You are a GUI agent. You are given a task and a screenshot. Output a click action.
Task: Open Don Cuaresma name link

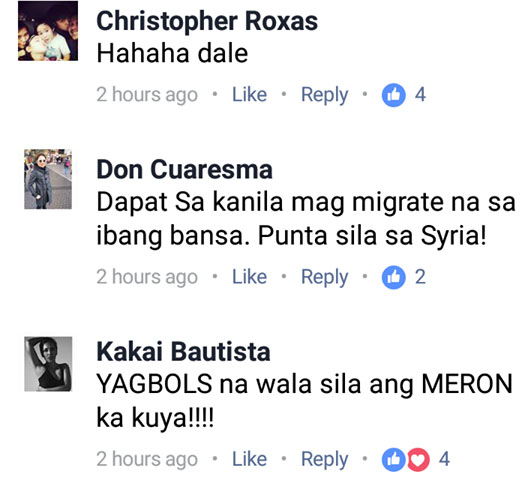pos(185,169)
